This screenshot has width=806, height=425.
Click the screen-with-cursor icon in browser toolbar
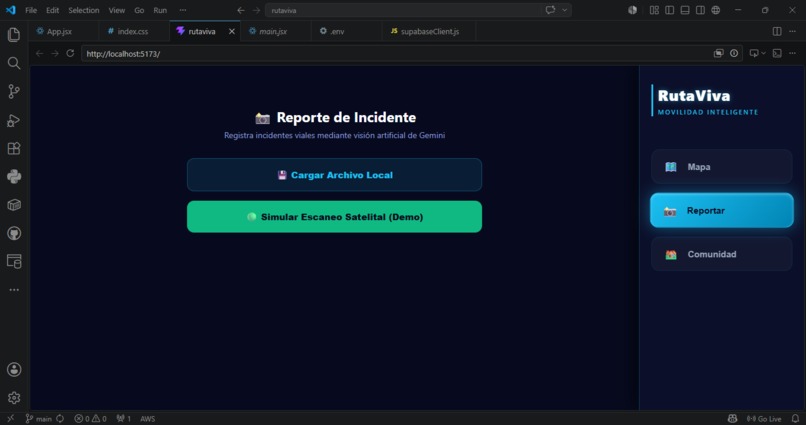tap(754, 53)
